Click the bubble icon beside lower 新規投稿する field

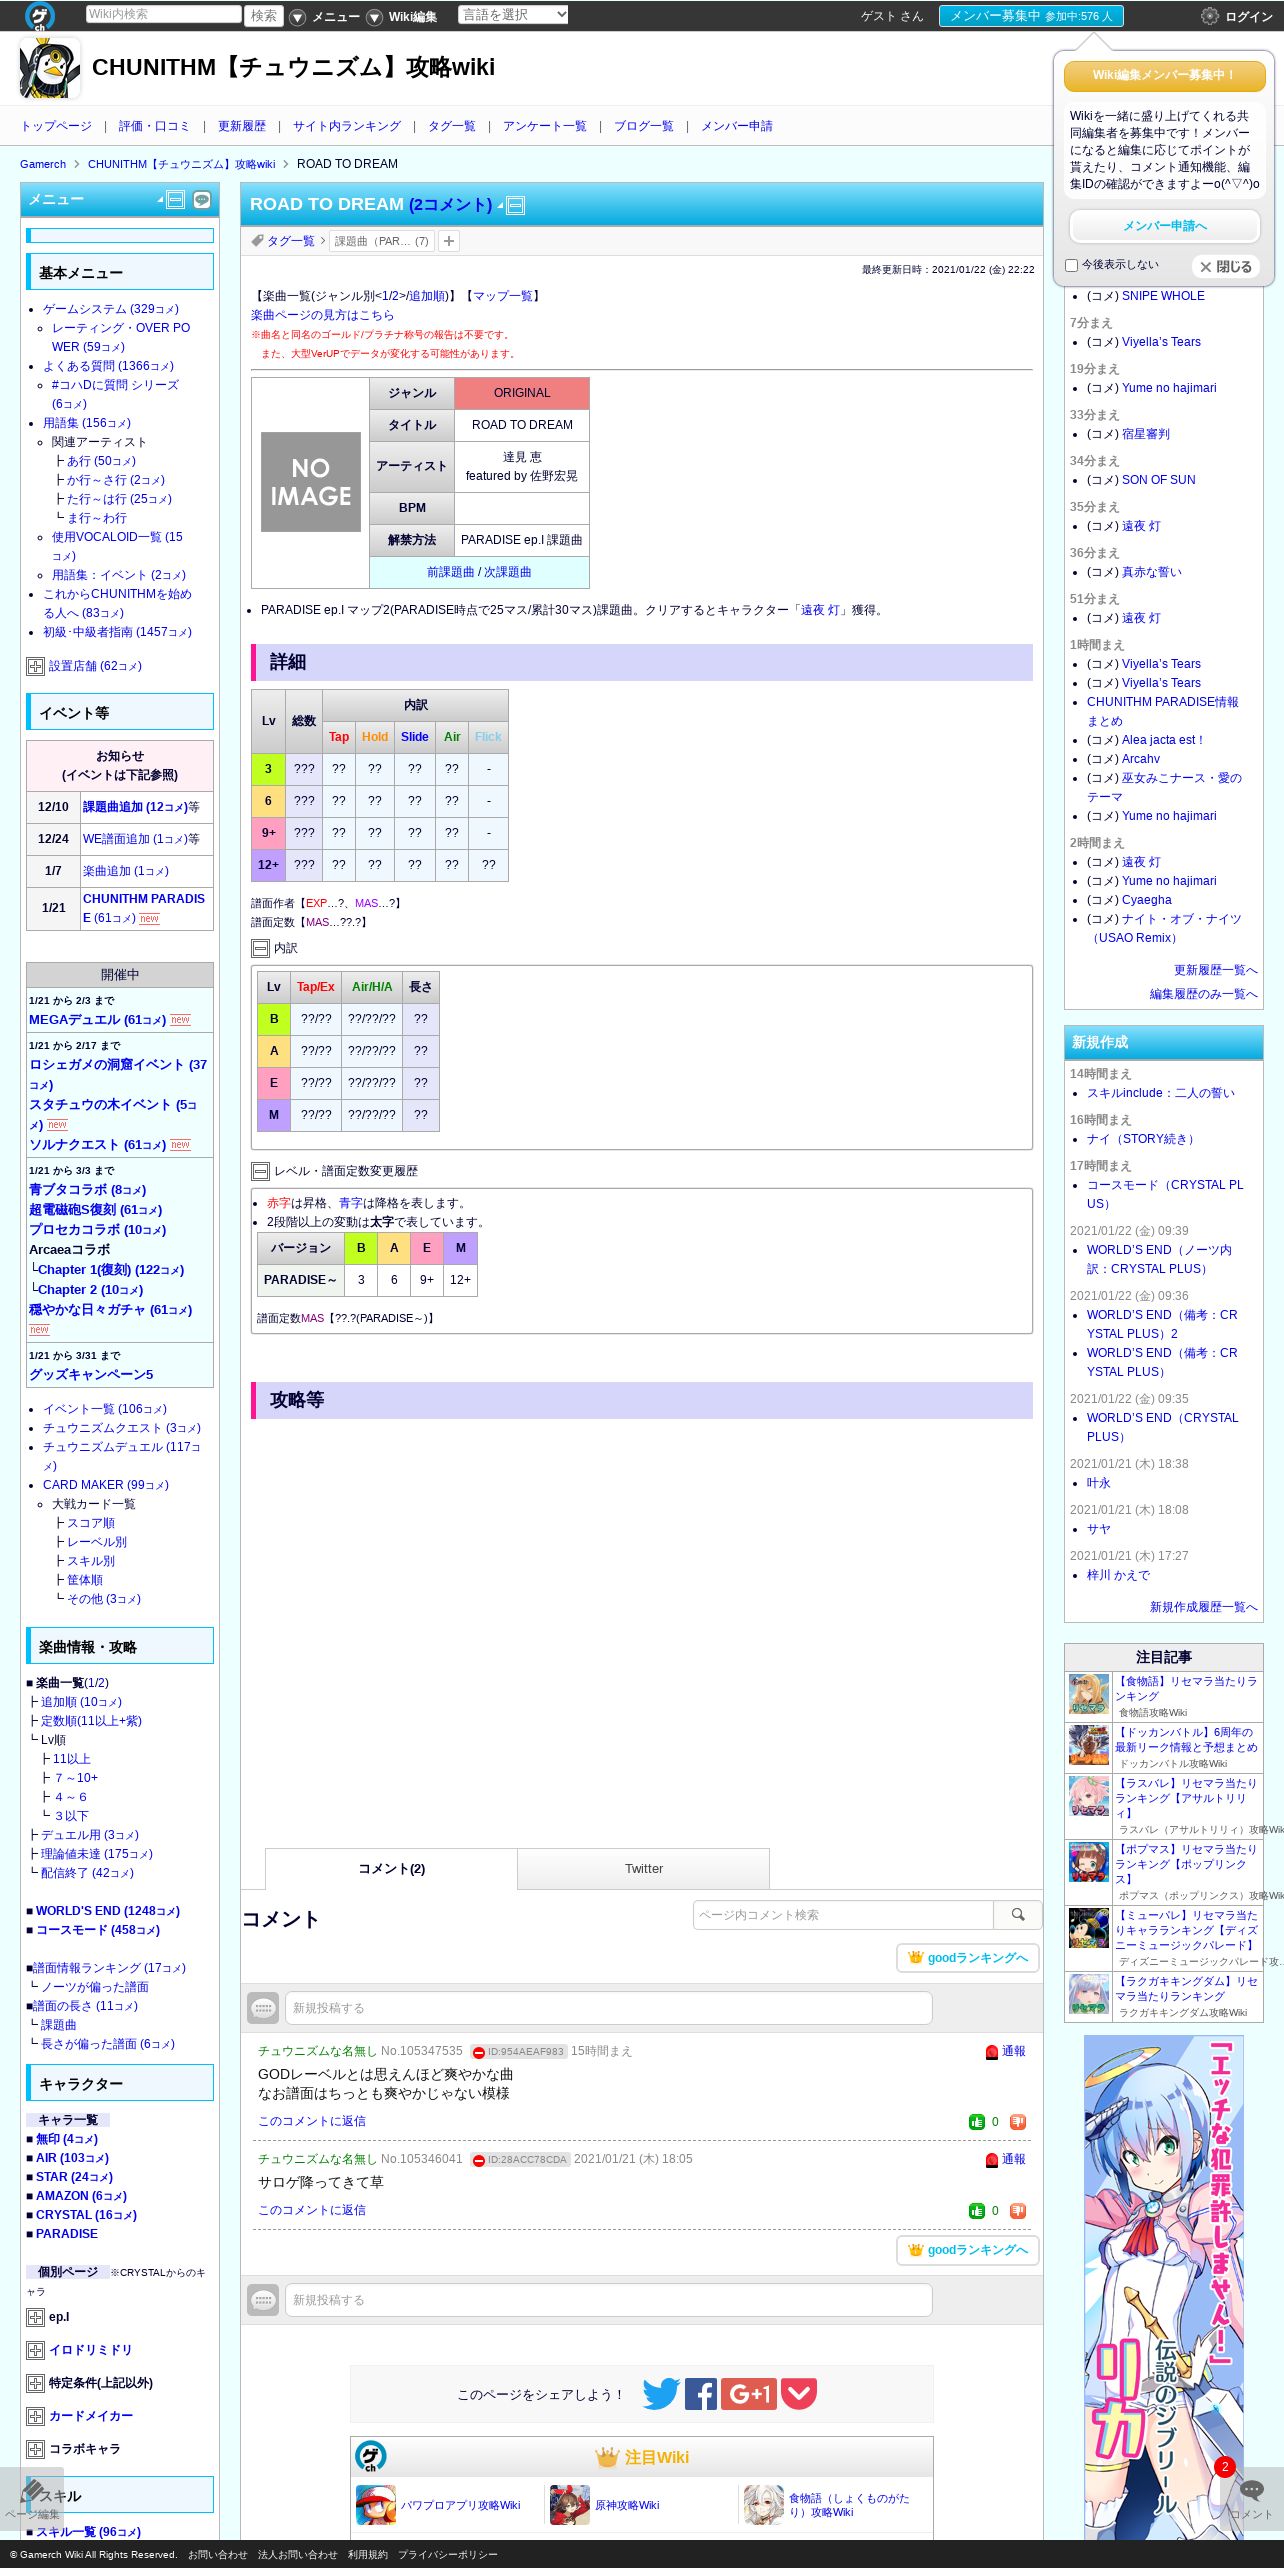(x=263, y=2300)
